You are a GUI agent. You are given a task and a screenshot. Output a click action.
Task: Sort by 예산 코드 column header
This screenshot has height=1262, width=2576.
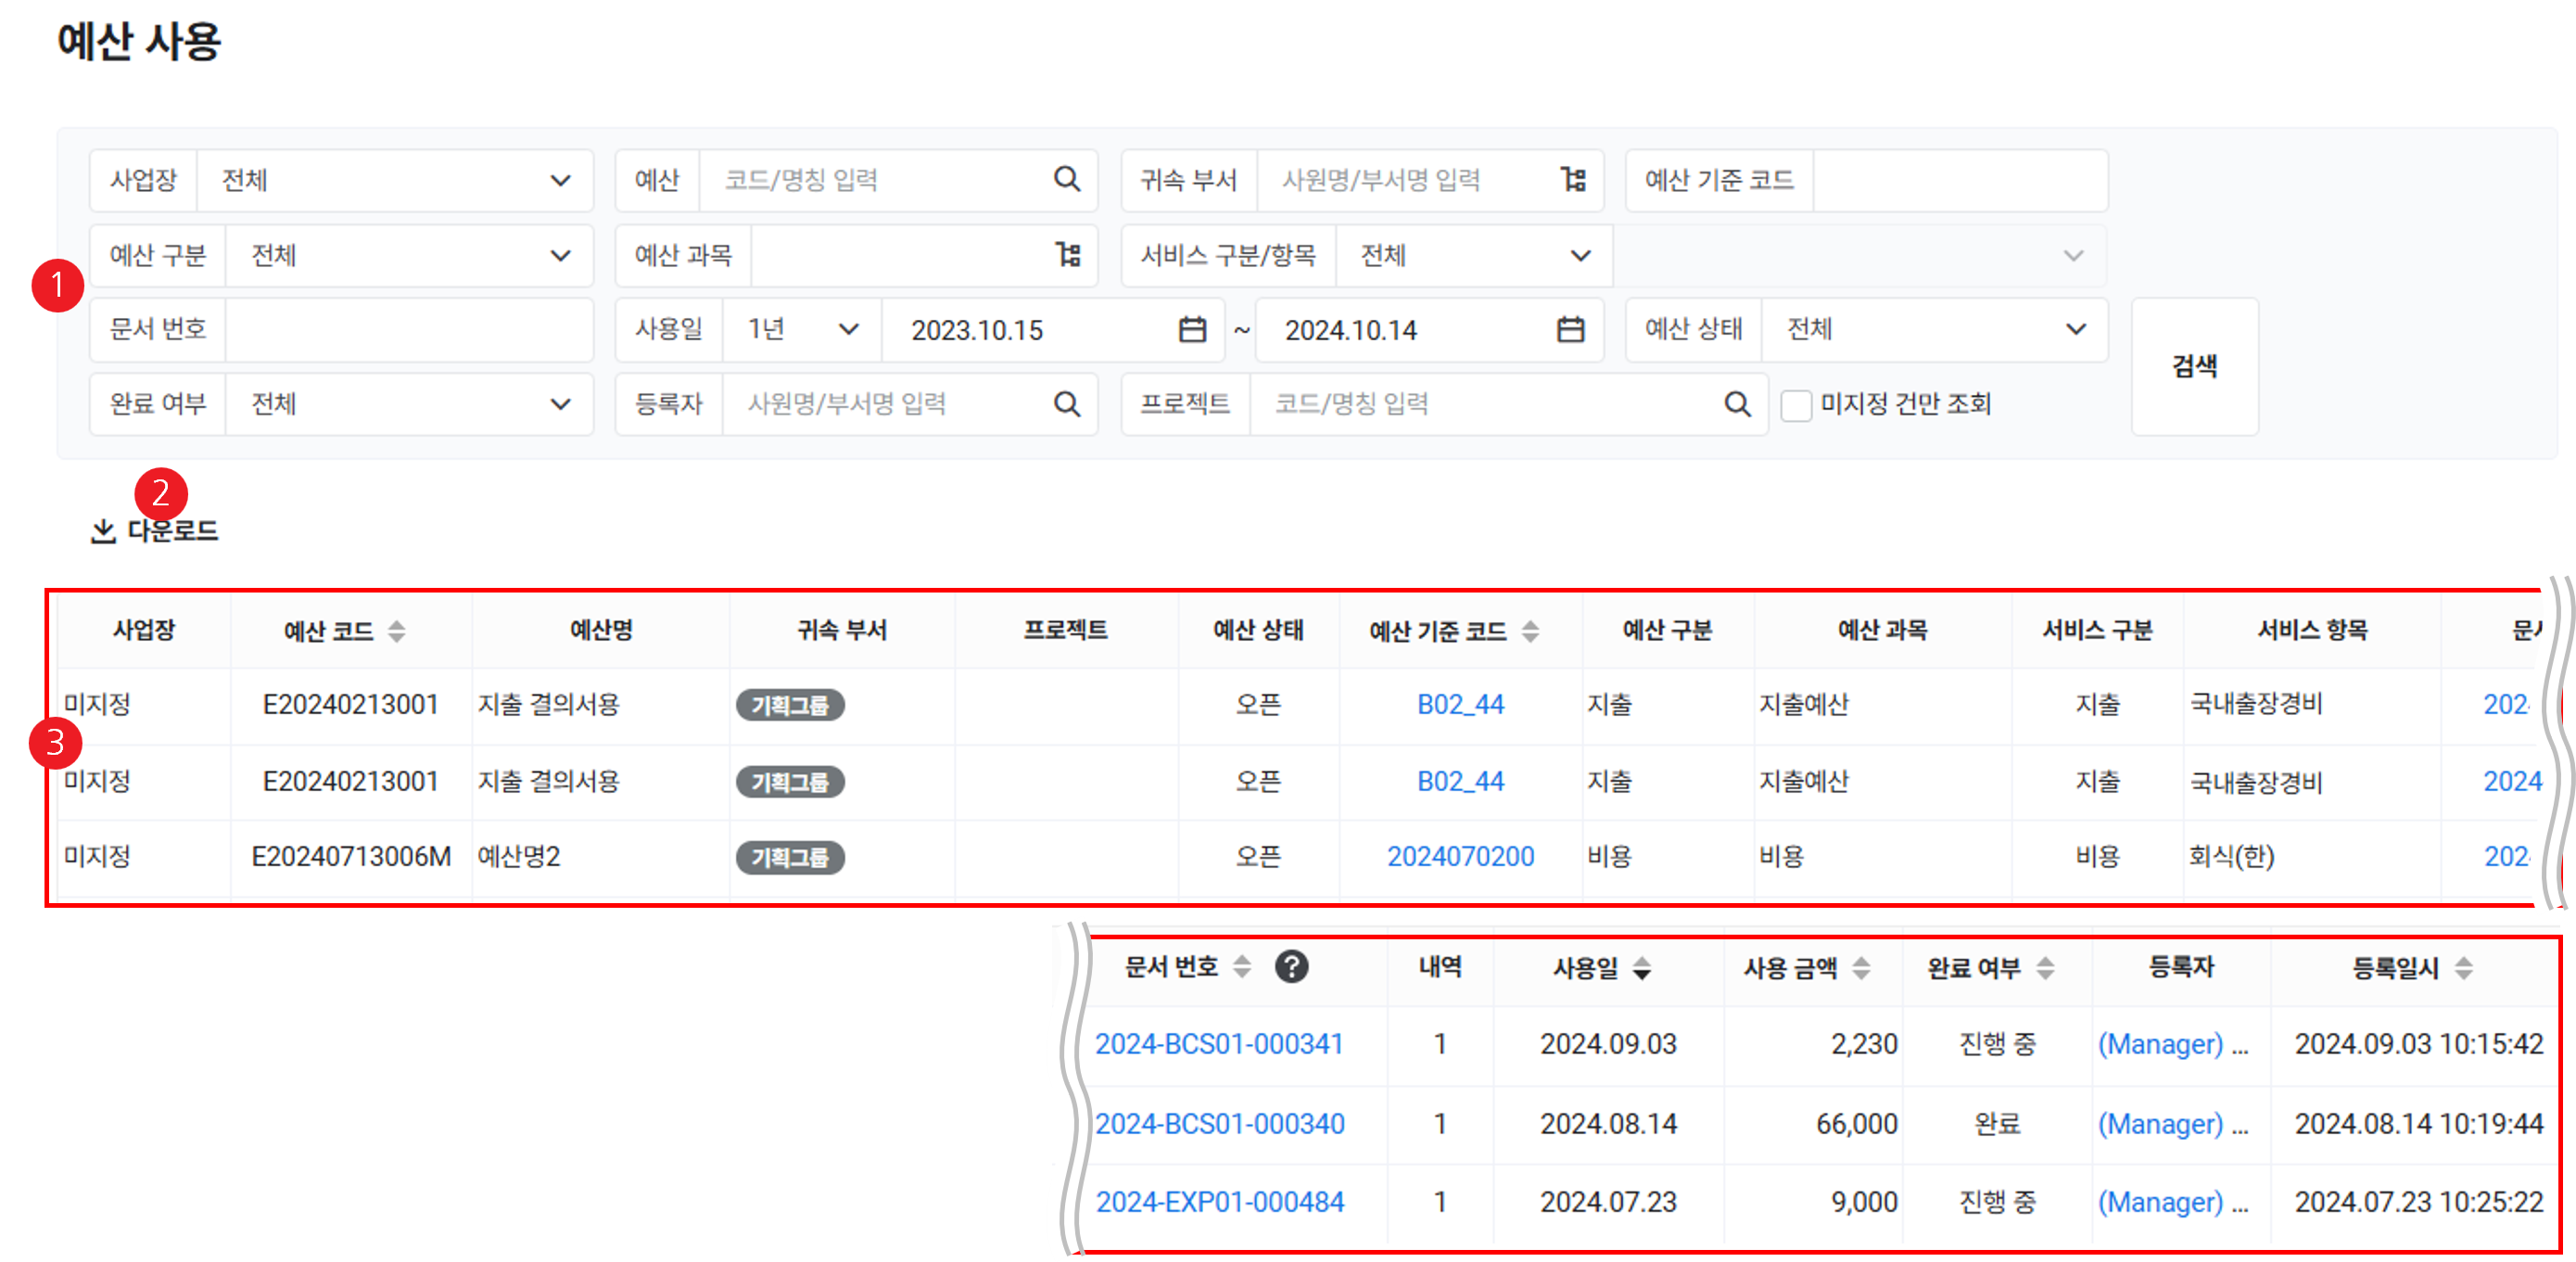(x=396, y=631)
